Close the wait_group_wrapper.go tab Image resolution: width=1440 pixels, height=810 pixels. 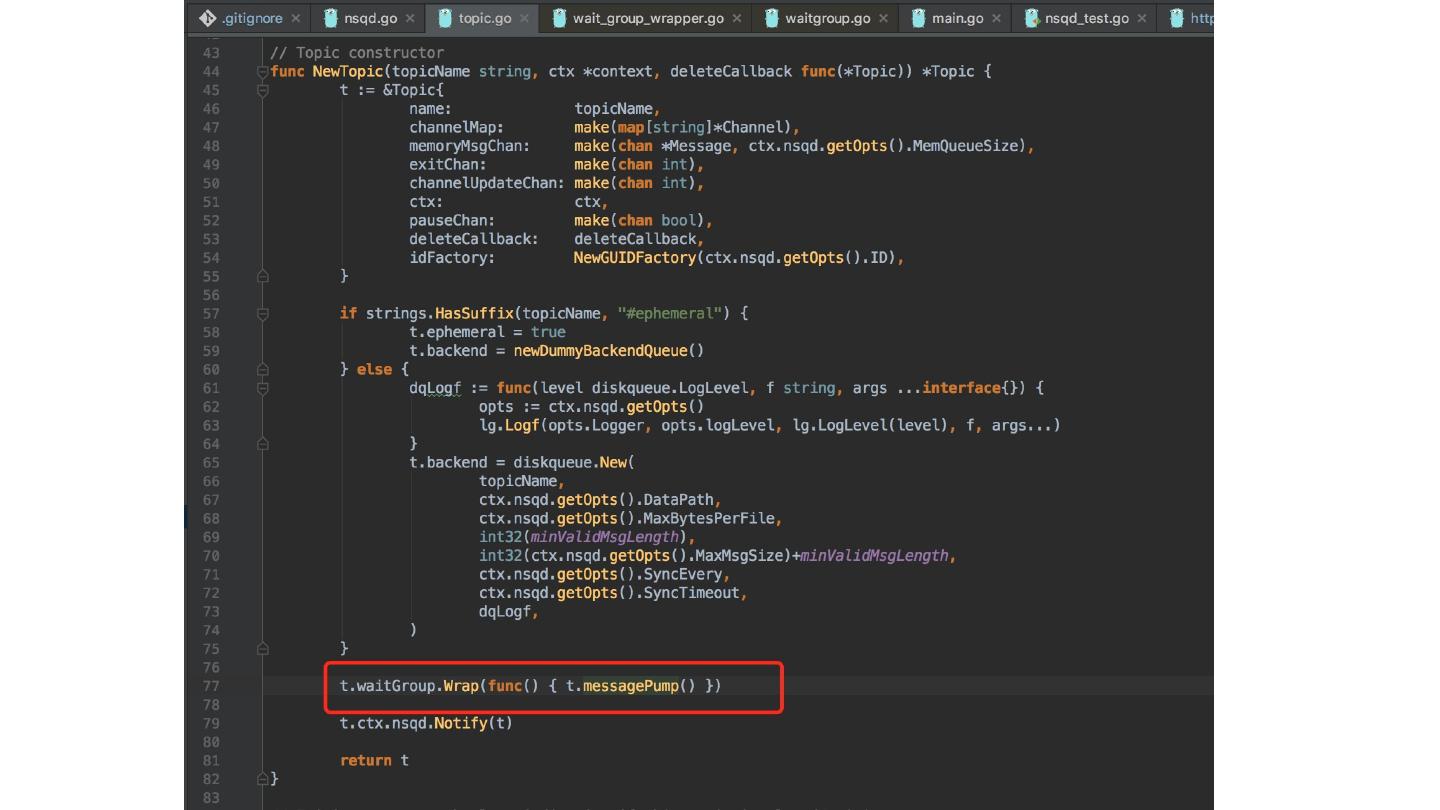point(737,18)
